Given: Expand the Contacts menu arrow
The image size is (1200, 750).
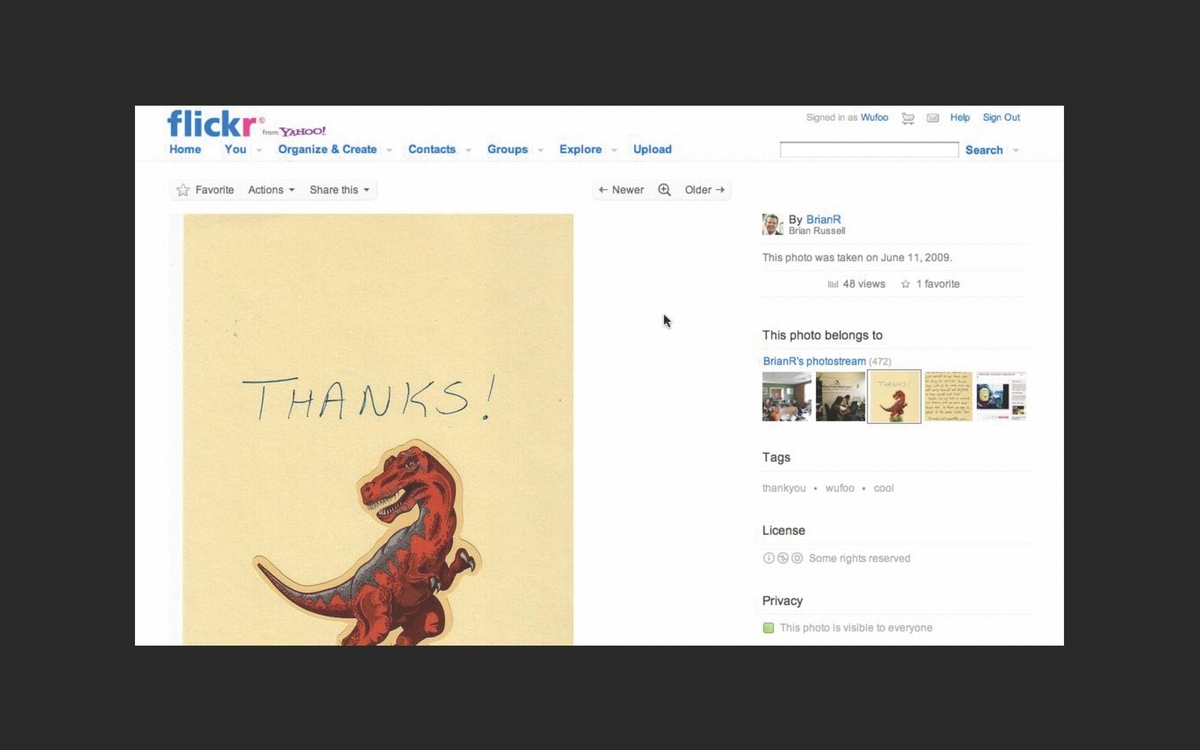Looking at the screenshot, I should point(467,150).
